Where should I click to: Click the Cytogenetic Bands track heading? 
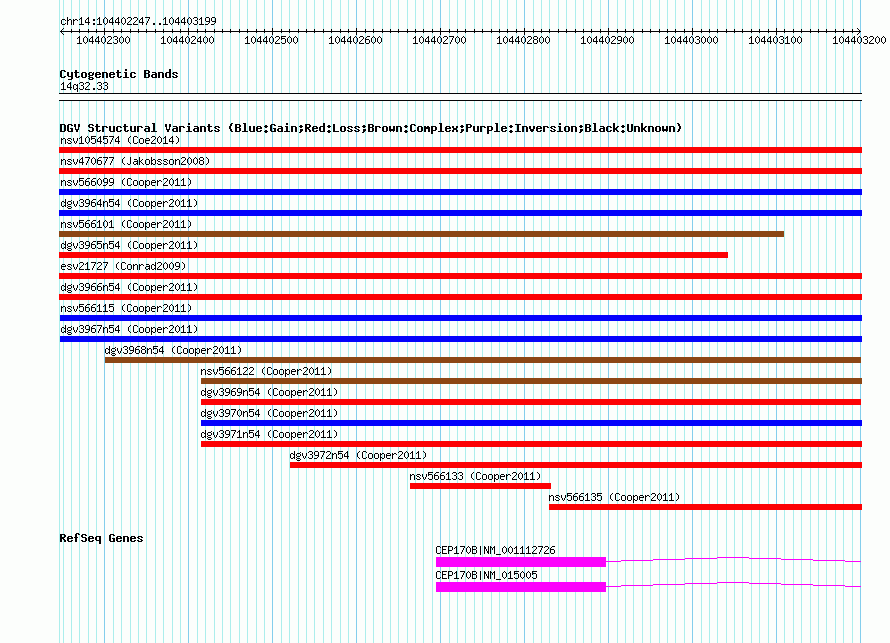[x=119, y=74]
